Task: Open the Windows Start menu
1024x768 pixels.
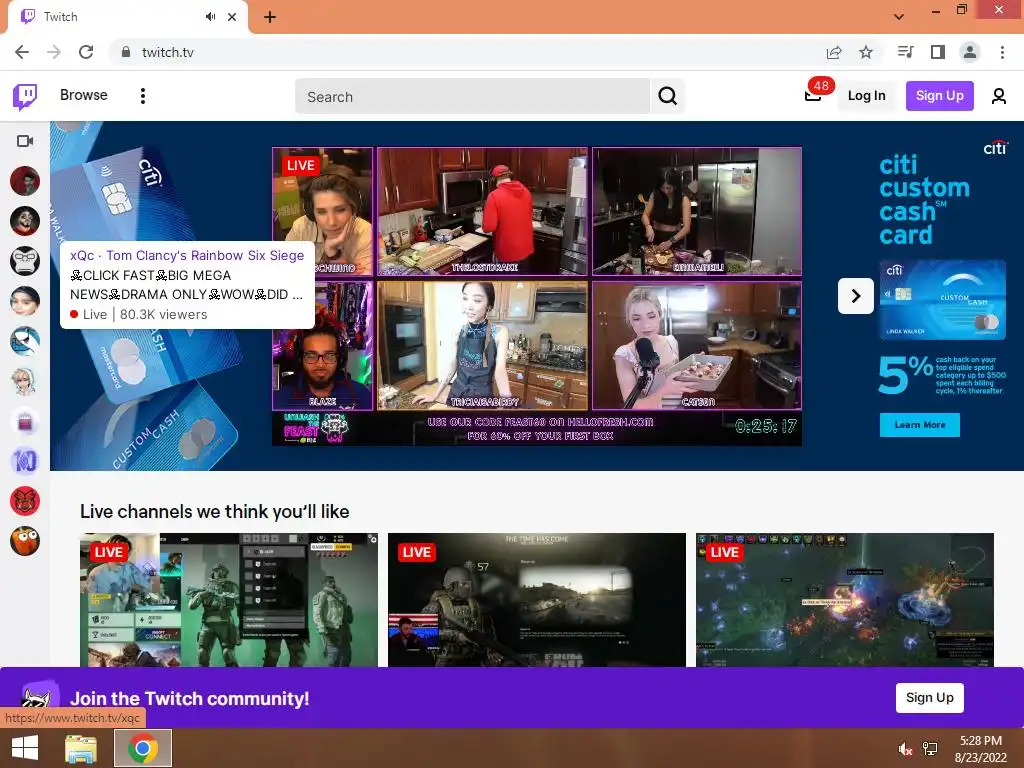Action: pyautogui.click(x=25, y=748)
